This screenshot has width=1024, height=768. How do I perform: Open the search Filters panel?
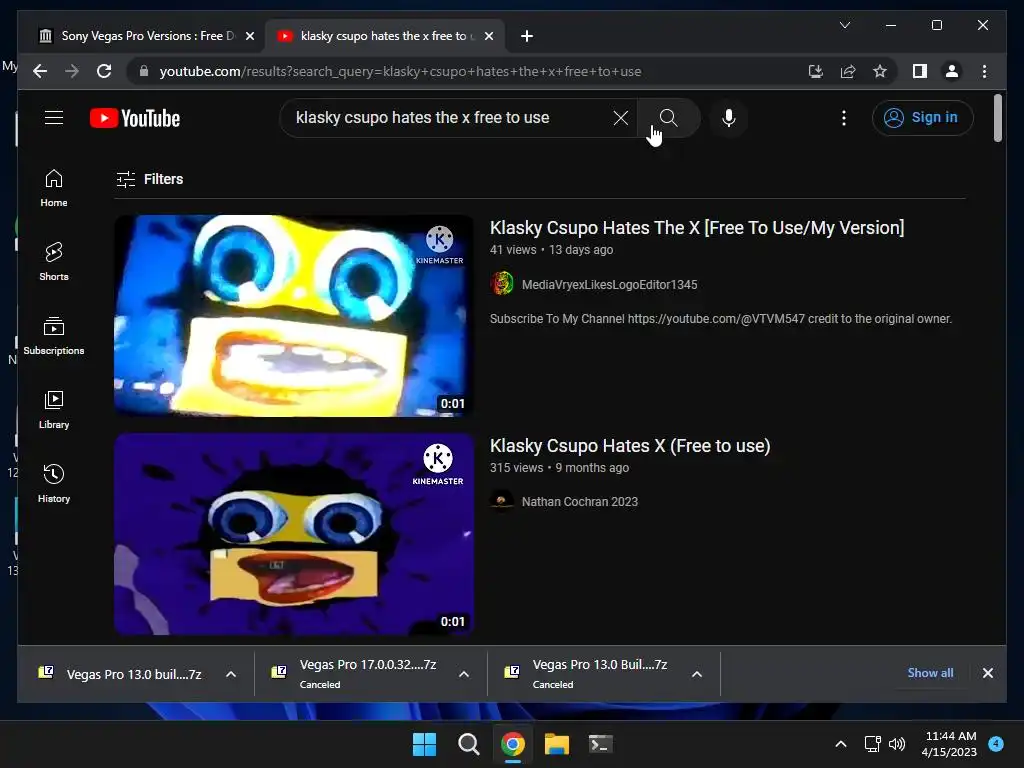(150, 179)
